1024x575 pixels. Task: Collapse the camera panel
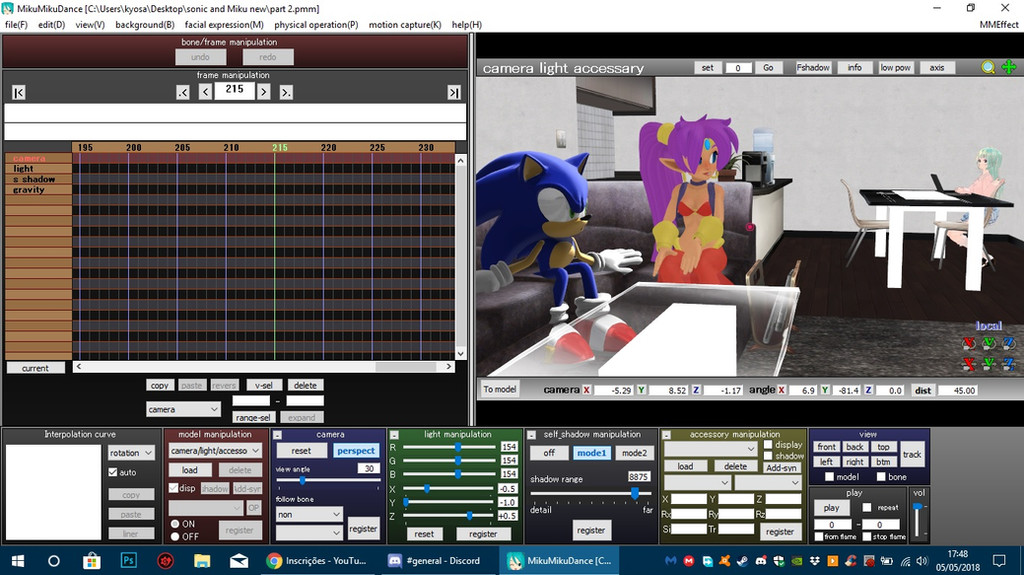point(278,435)
